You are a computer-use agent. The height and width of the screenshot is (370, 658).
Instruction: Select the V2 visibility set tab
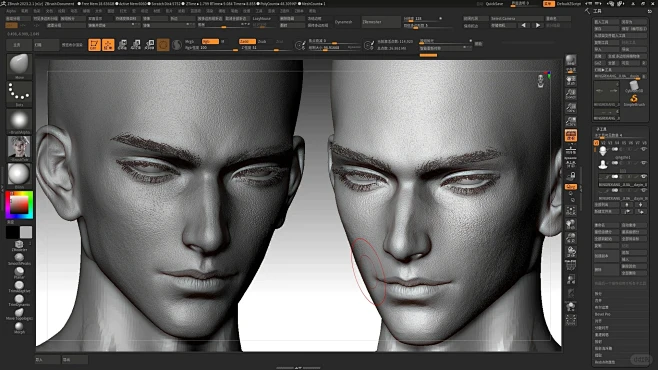603,143
